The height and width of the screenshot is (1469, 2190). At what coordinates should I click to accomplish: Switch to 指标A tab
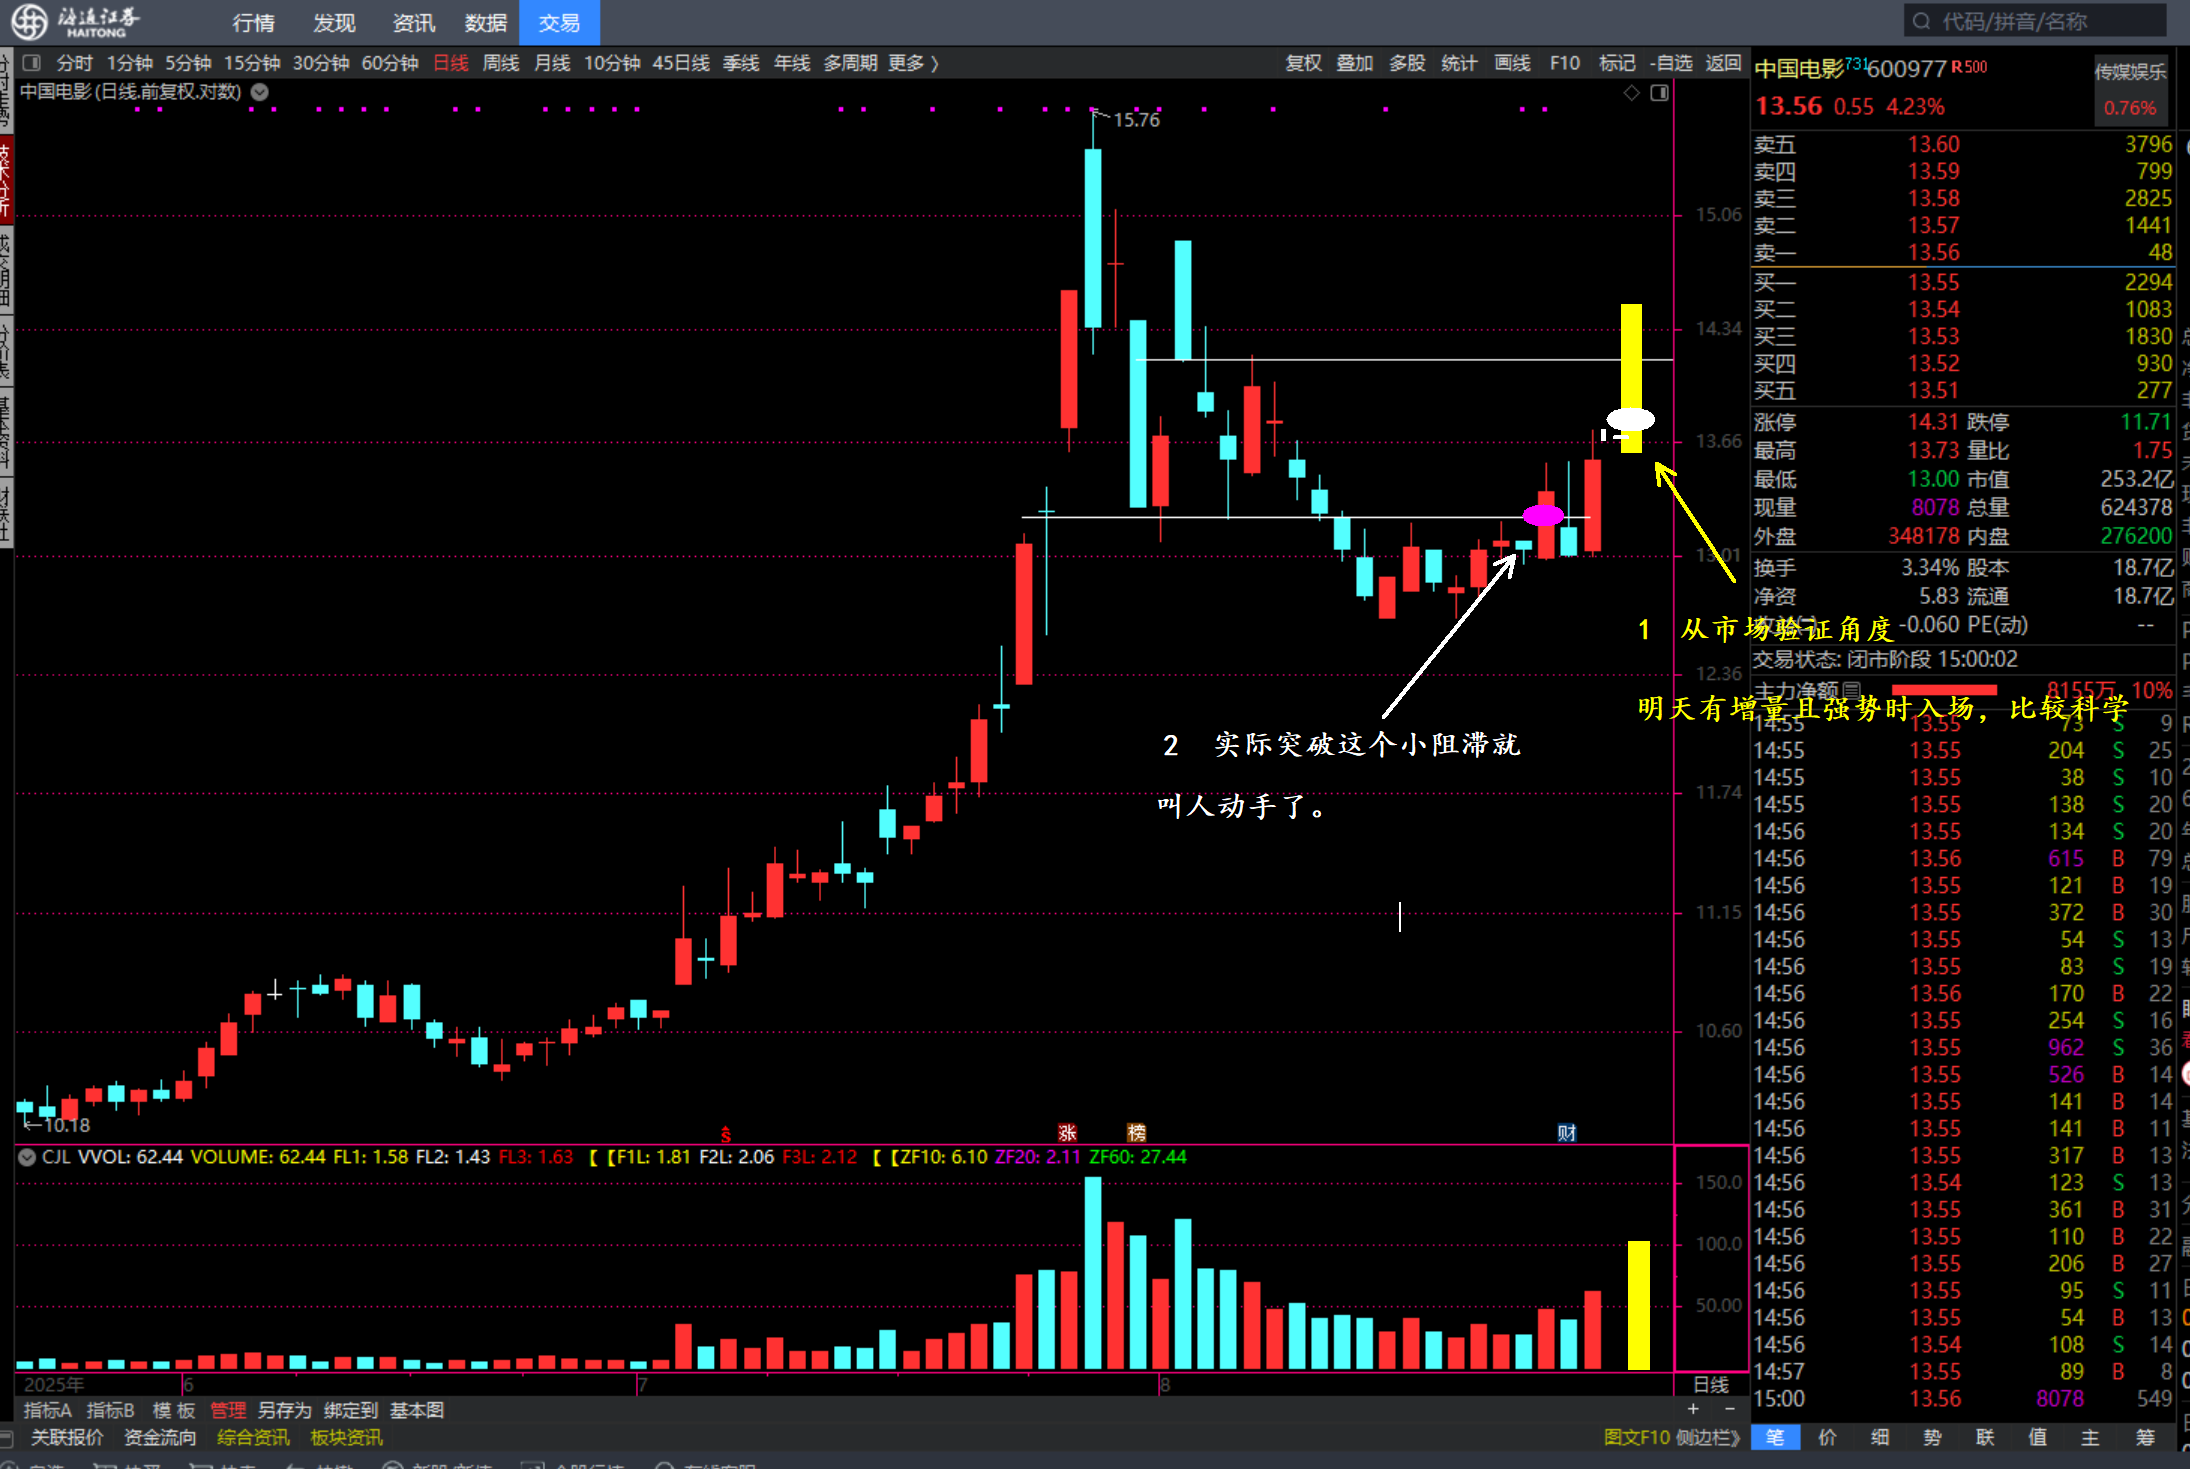click(47, 1410)
